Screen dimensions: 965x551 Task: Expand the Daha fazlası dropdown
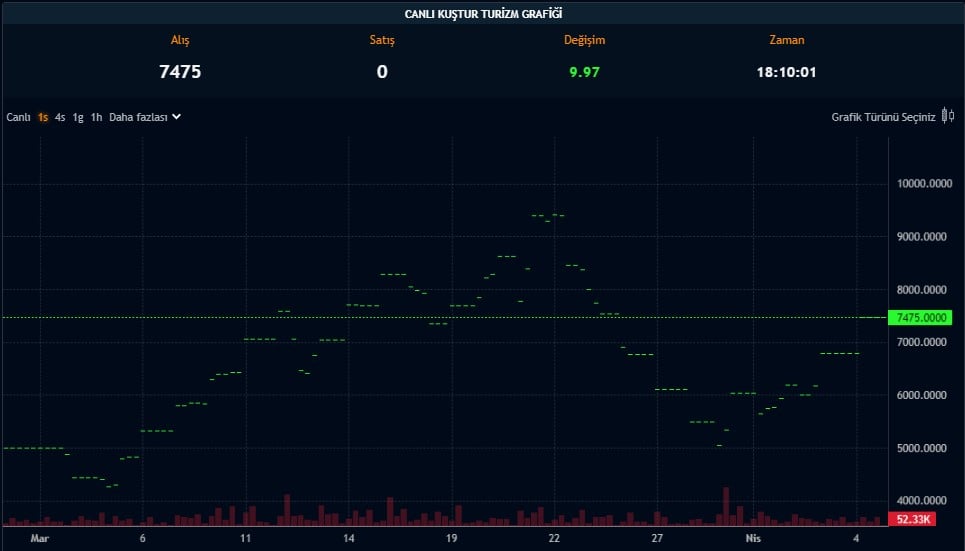[145, 117]
